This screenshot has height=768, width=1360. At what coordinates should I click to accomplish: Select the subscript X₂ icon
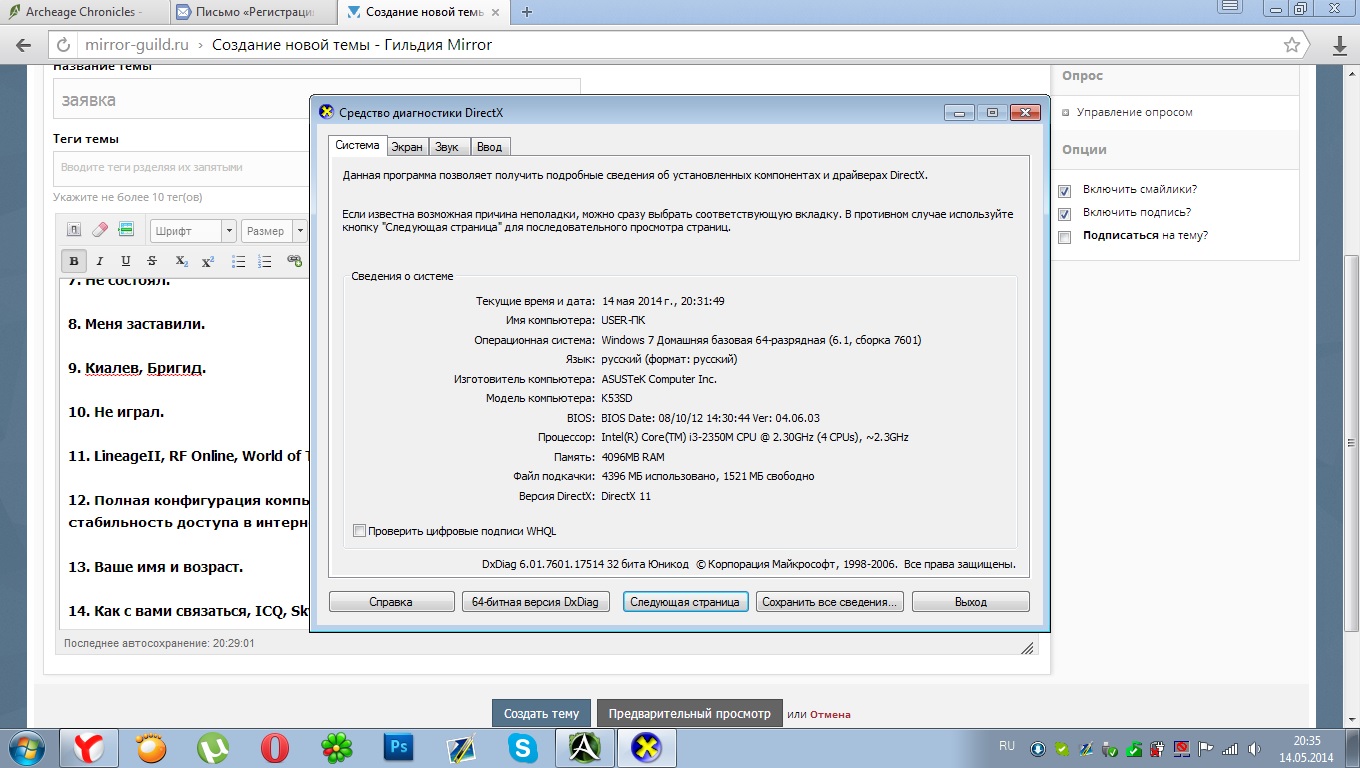point(181,261)
